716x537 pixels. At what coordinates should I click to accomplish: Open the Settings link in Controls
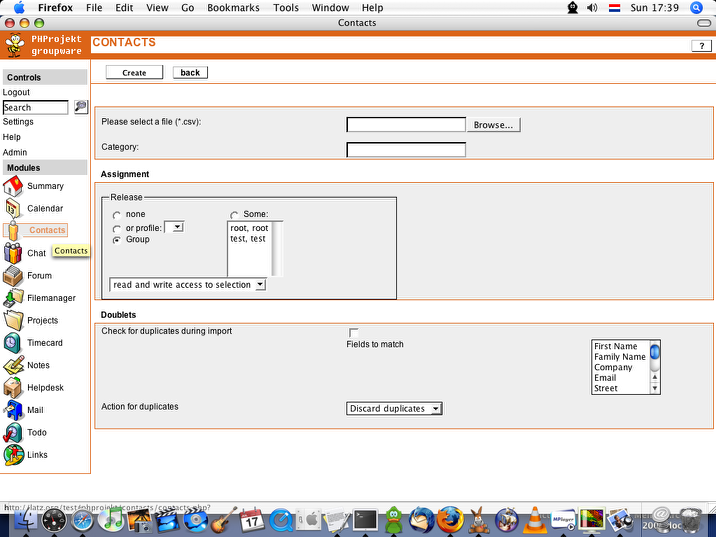pyautogui.click(x=18, y=122)
